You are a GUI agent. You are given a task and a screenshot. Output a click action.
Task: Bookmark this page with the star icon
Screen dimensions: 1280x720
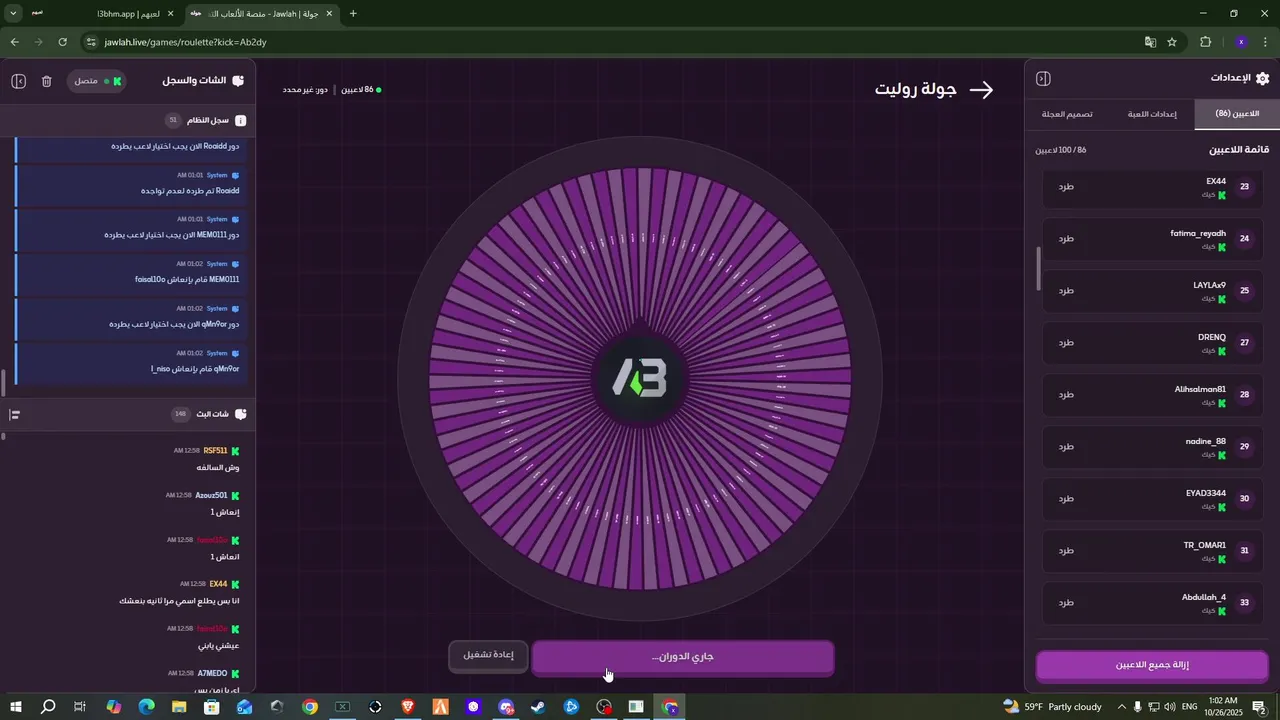click(x=1171, y=42)
